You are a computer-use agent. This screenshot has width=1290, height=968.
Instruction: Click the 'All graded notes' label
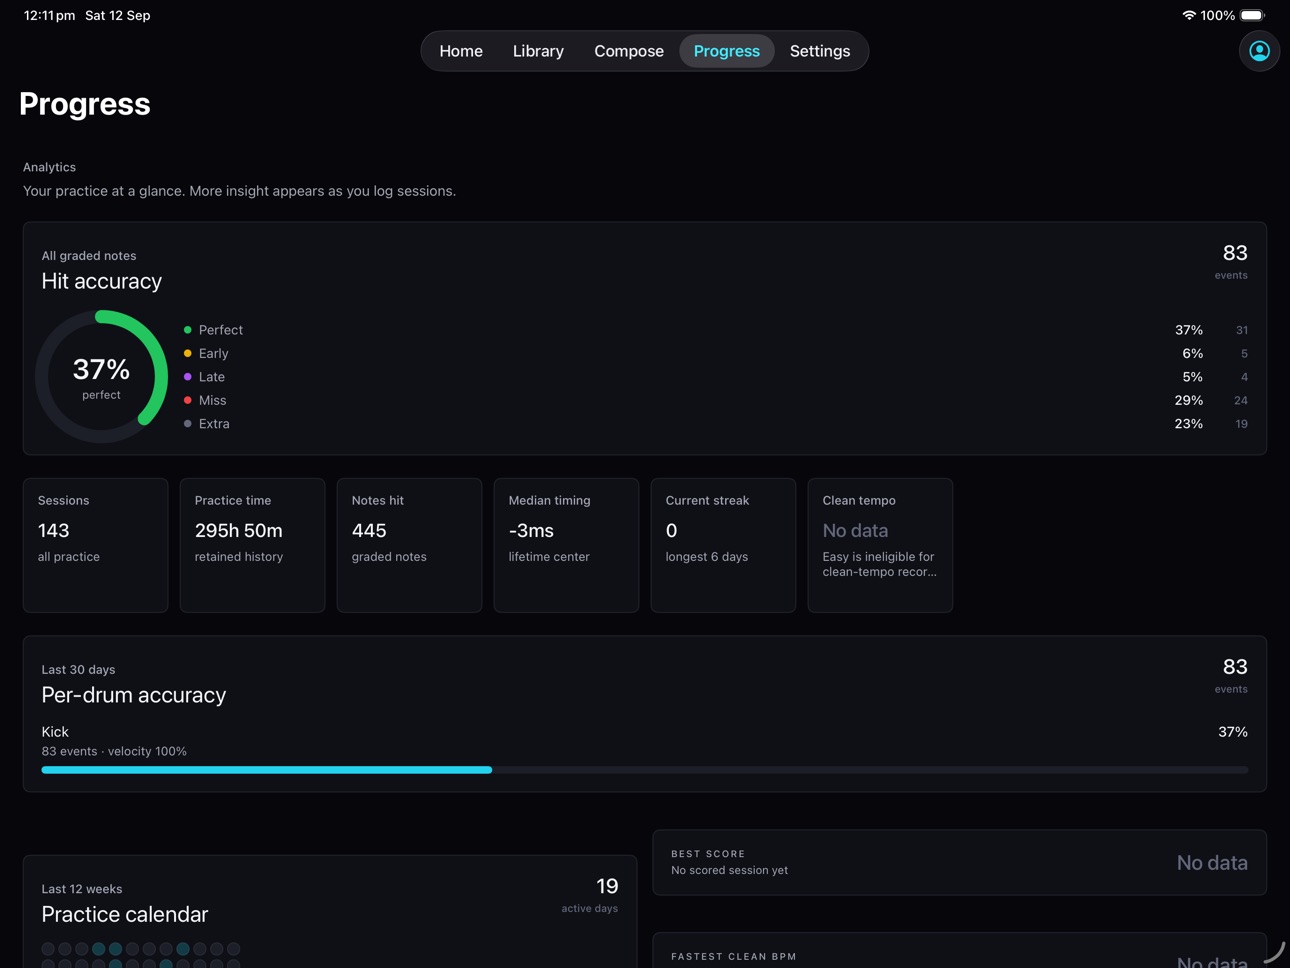89,256
